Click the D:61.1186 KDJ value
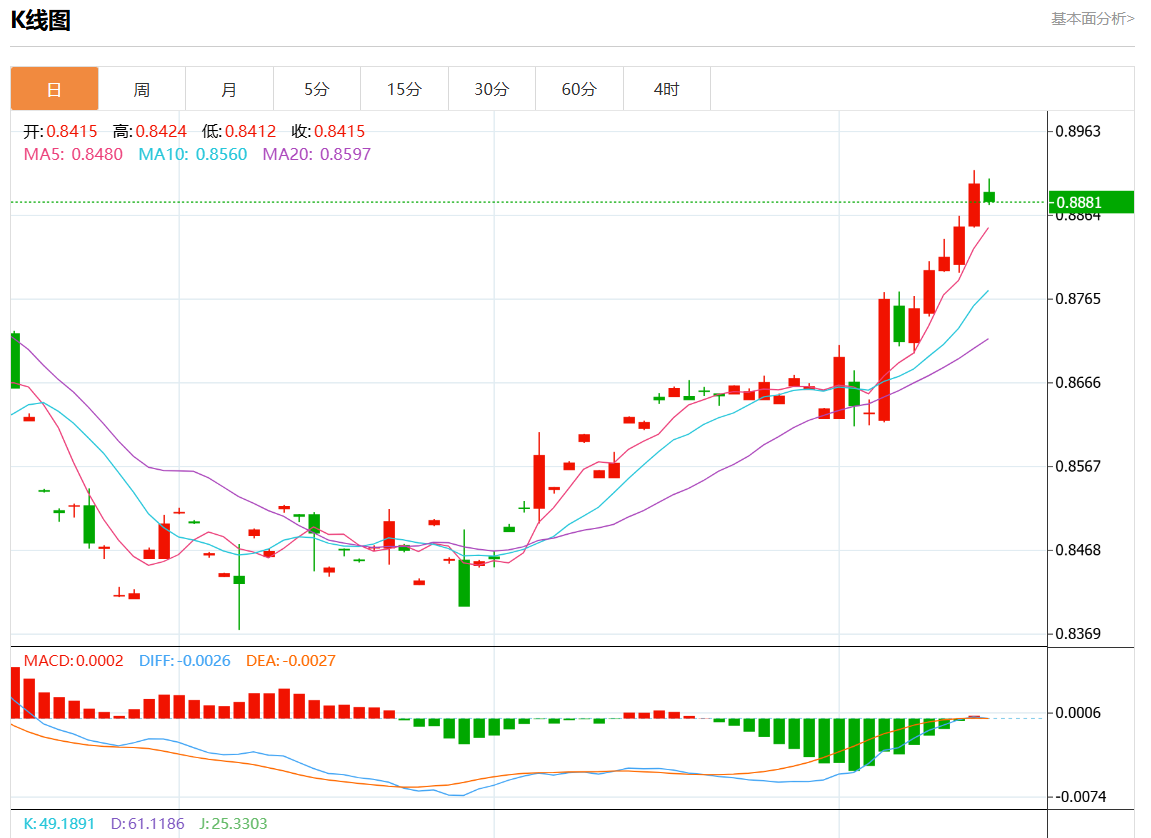 pyautogui.click(x=148, y=823)
